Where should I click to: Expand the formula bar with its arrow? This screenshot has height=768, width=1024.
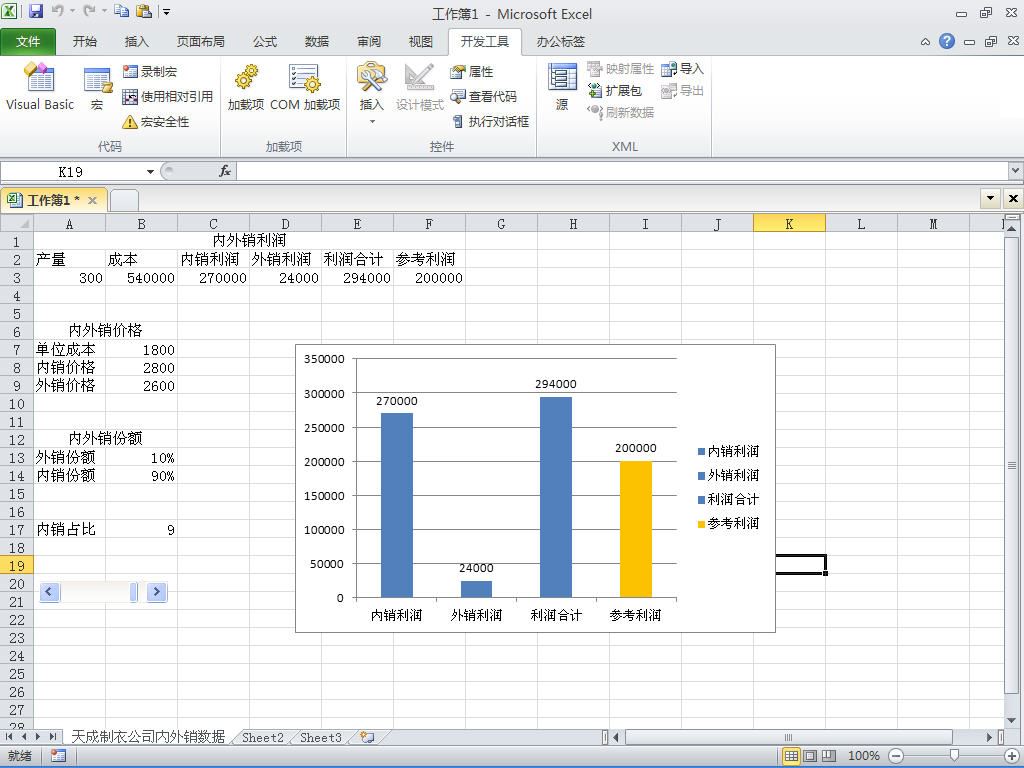(1016, 170)
